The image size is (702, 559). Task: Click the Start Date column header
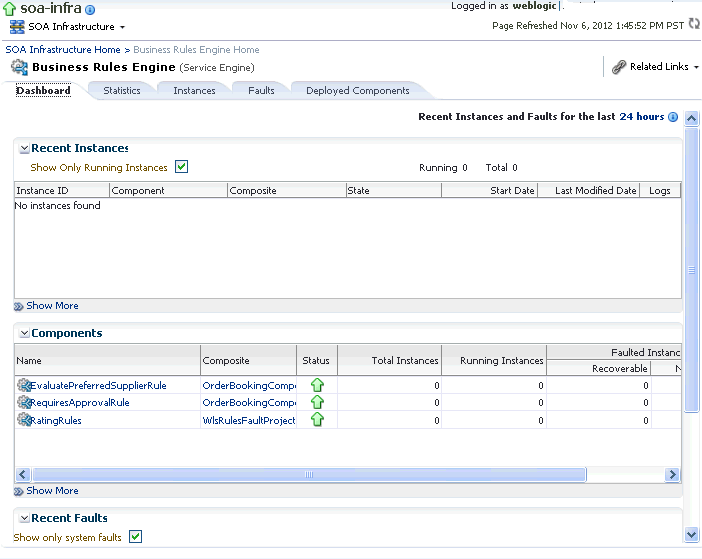[x=489, y=190]
